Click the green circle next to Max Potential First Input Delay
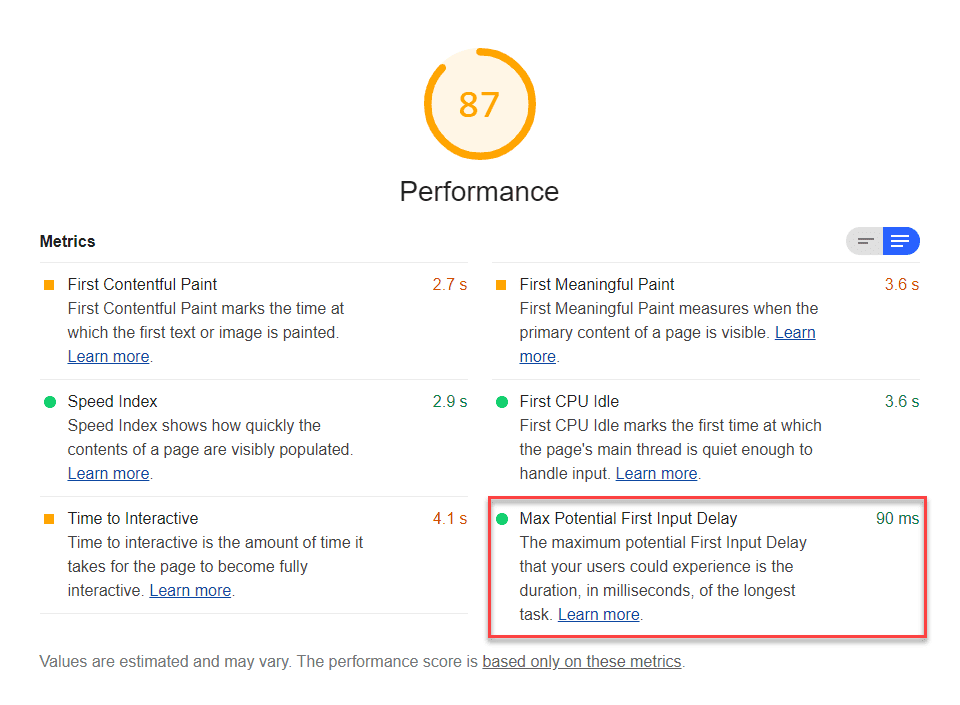960x705 pixels. 500,518
